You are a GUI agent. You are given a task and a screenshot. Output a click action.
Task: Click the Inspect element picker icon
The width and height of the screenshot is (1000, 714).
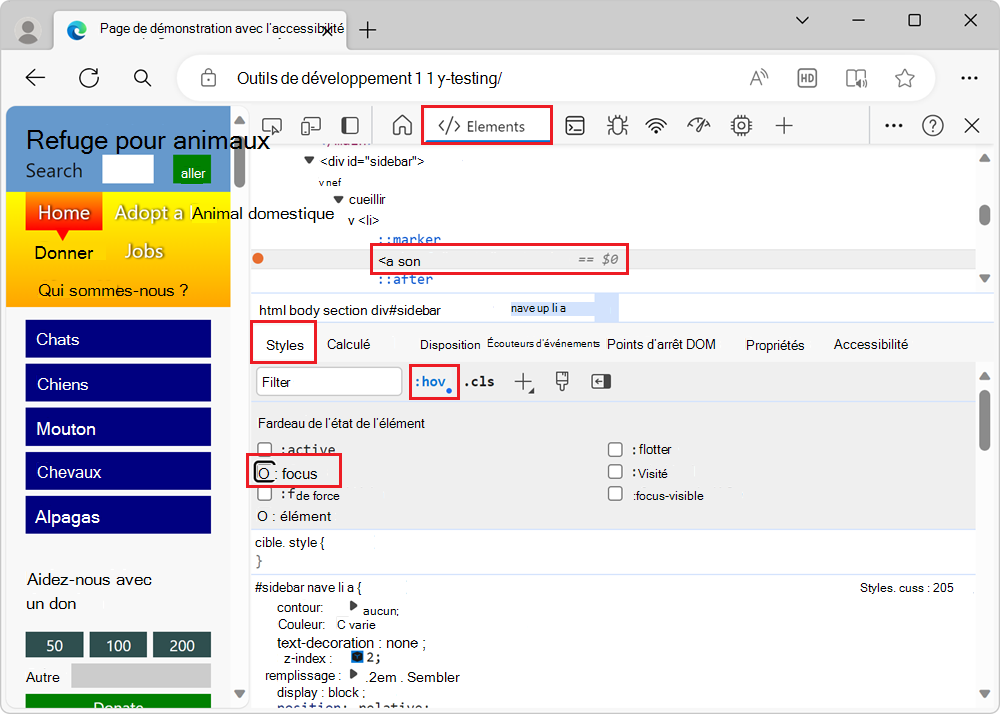pyautogui.click(x=271, y=126)
